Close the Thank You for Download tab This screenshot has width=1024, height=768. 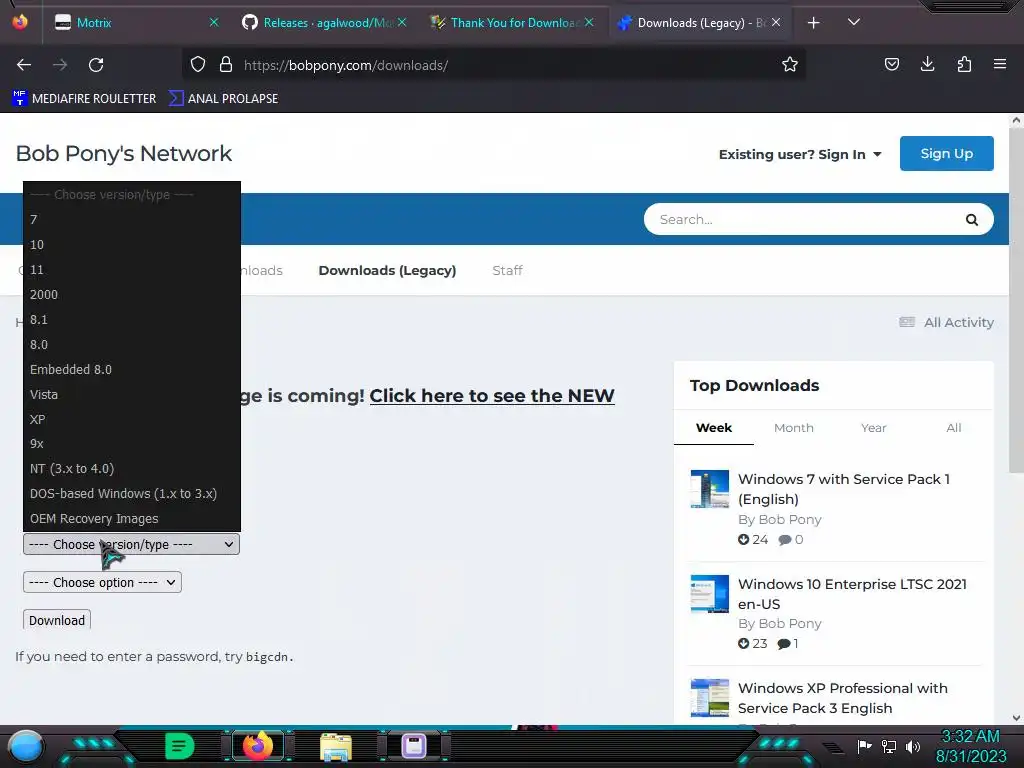[x=589, y=22]
